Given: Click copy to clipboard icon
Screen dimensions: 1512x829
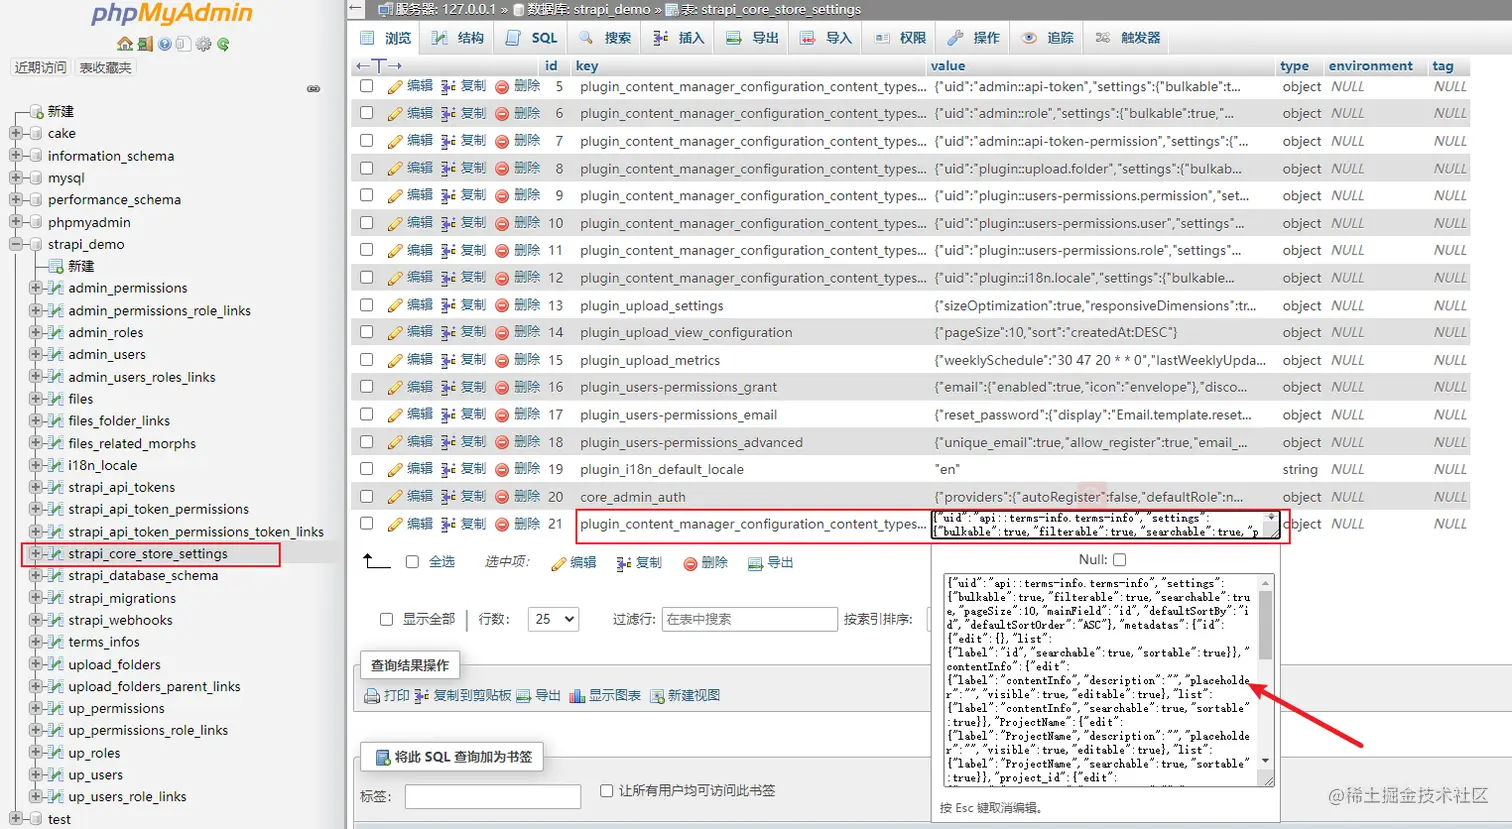Looking at the screenshot, I should click(421, 696).
